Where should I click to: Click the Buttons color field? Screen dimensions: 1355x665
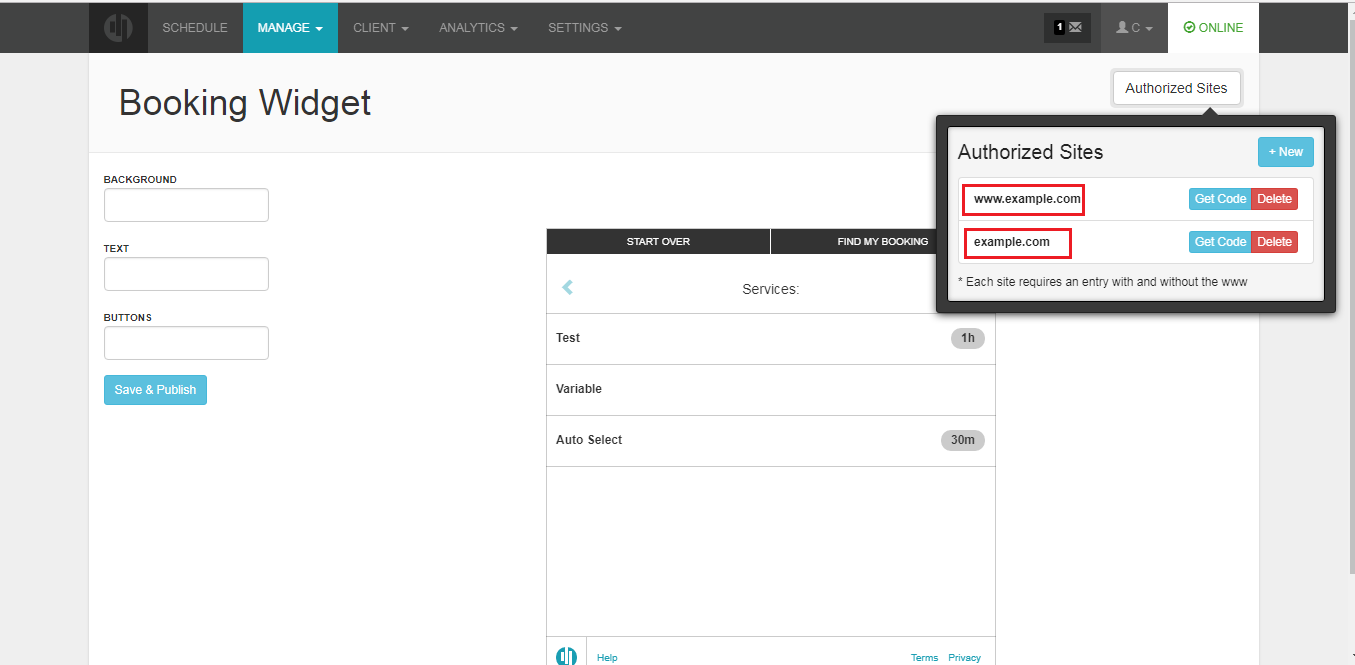tap(186, 343)
